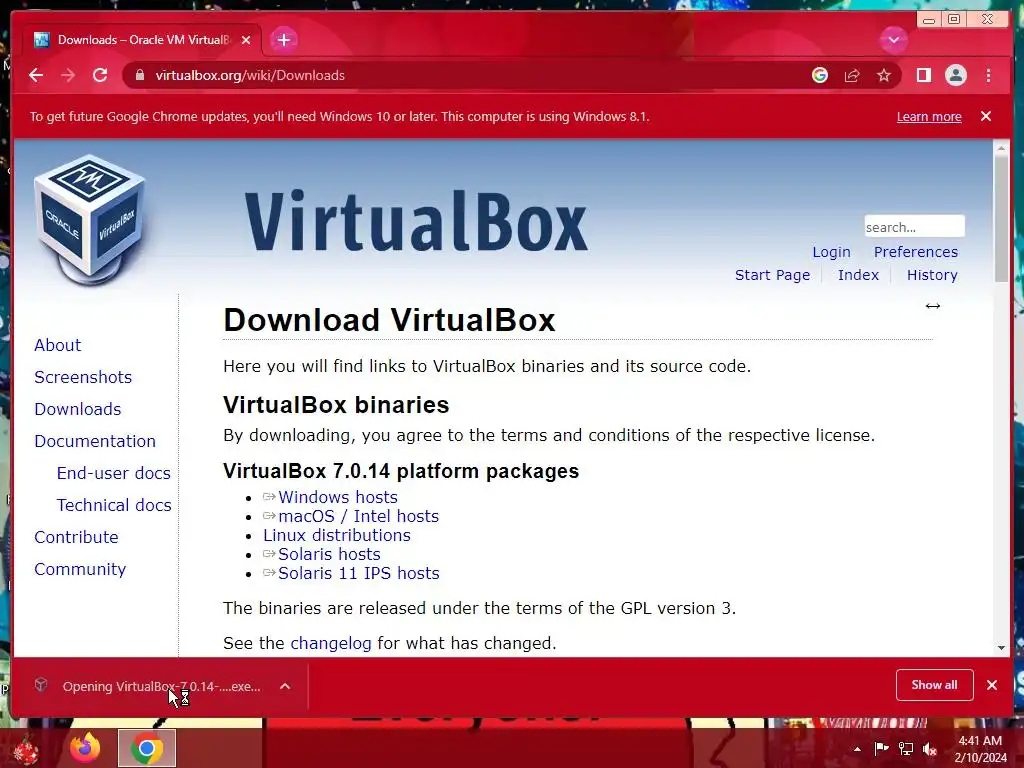Open the Start button on the taskbar

point(26,749)
